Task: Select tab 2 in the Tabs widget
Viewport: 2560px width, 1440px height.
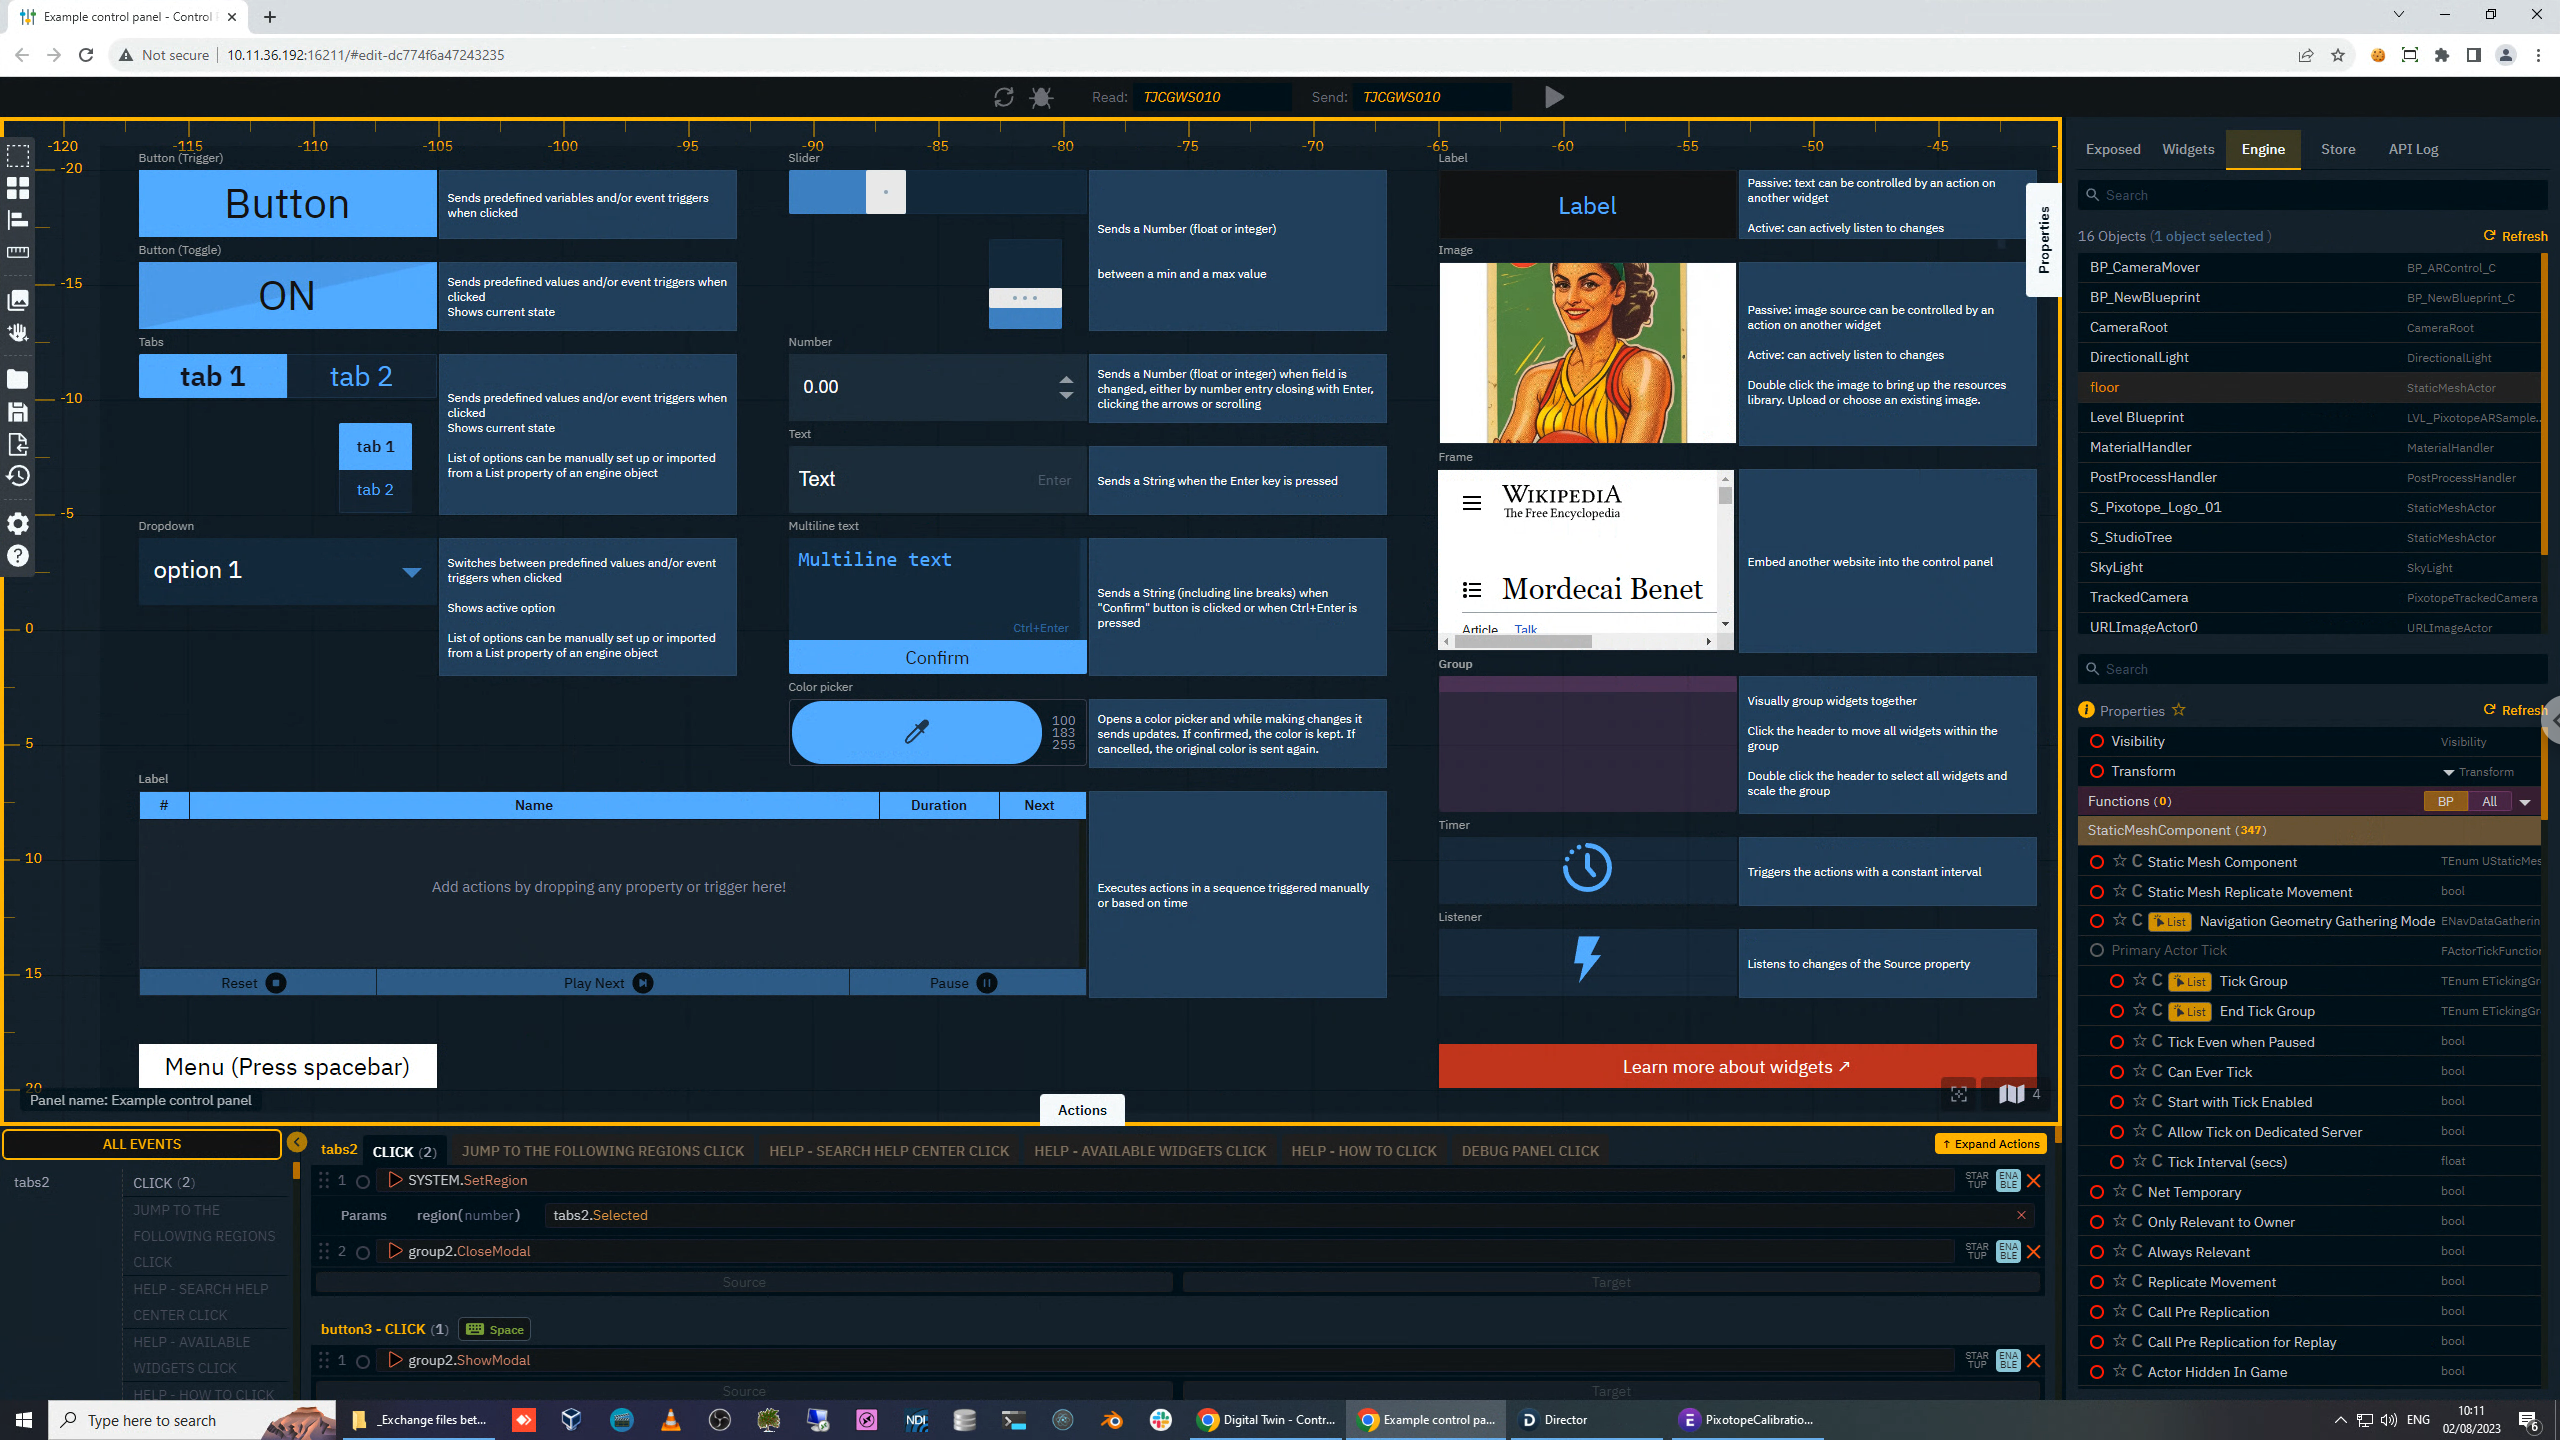Action: 362,376
